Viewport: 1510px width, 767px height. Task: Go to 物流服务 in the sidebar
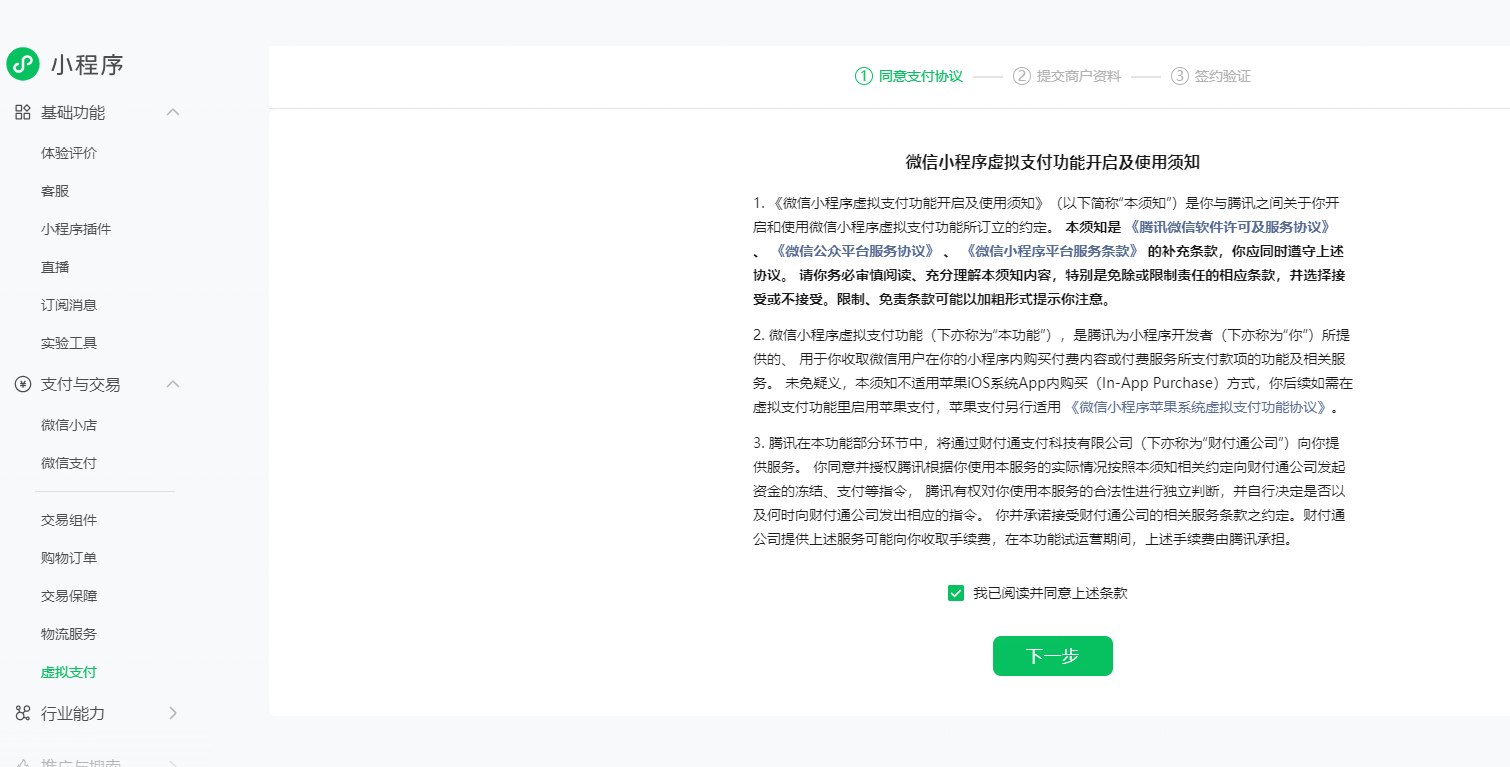click(69, 634)
